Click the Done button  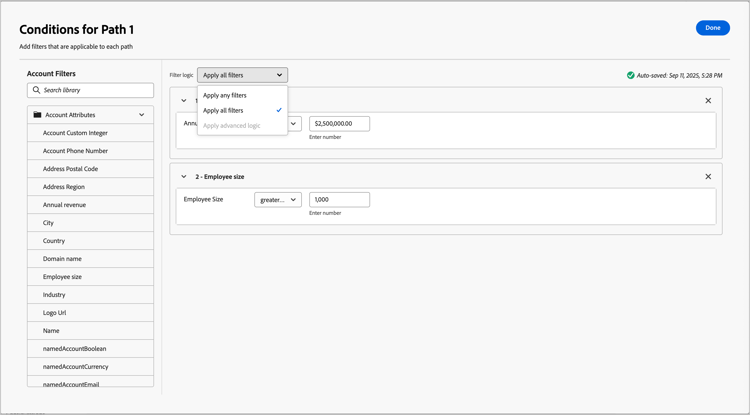click(712, 28)
